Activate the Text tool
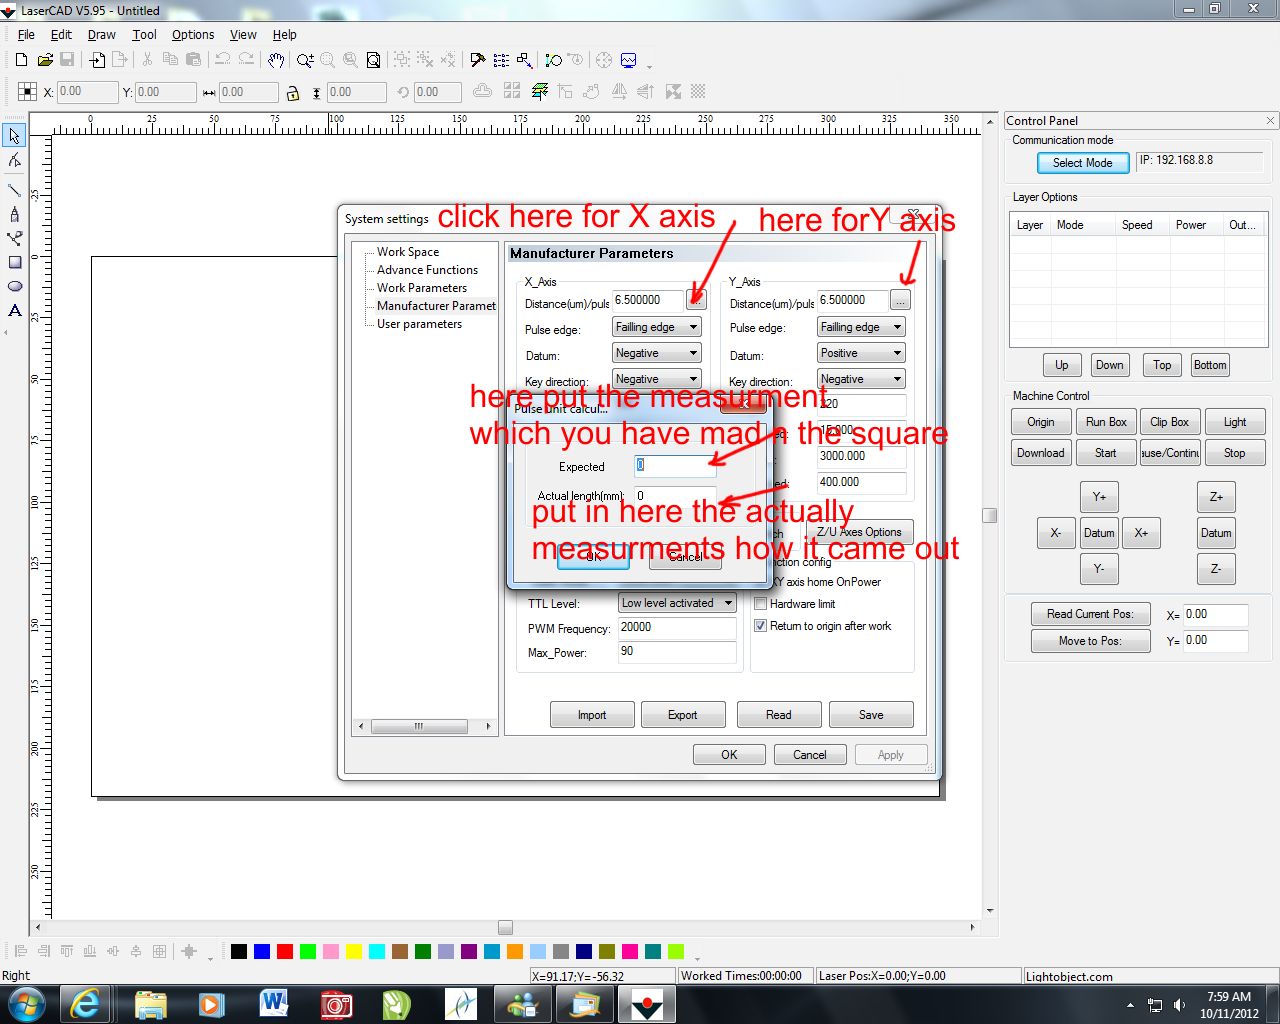This screenshot has height=1024, width=1280. coord(14,311)
